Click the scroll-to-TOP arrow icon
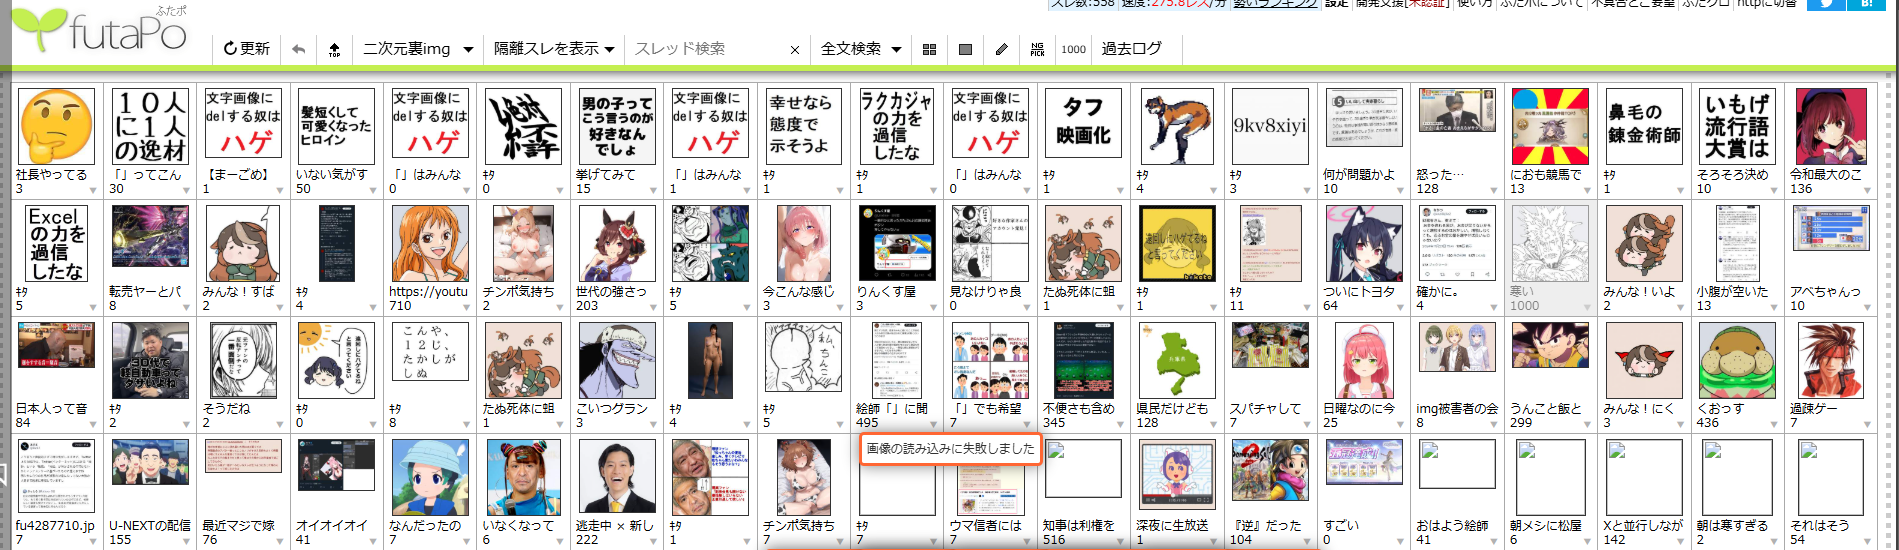The width and height of the screenshot is (1899, 550). coord(334,49)
